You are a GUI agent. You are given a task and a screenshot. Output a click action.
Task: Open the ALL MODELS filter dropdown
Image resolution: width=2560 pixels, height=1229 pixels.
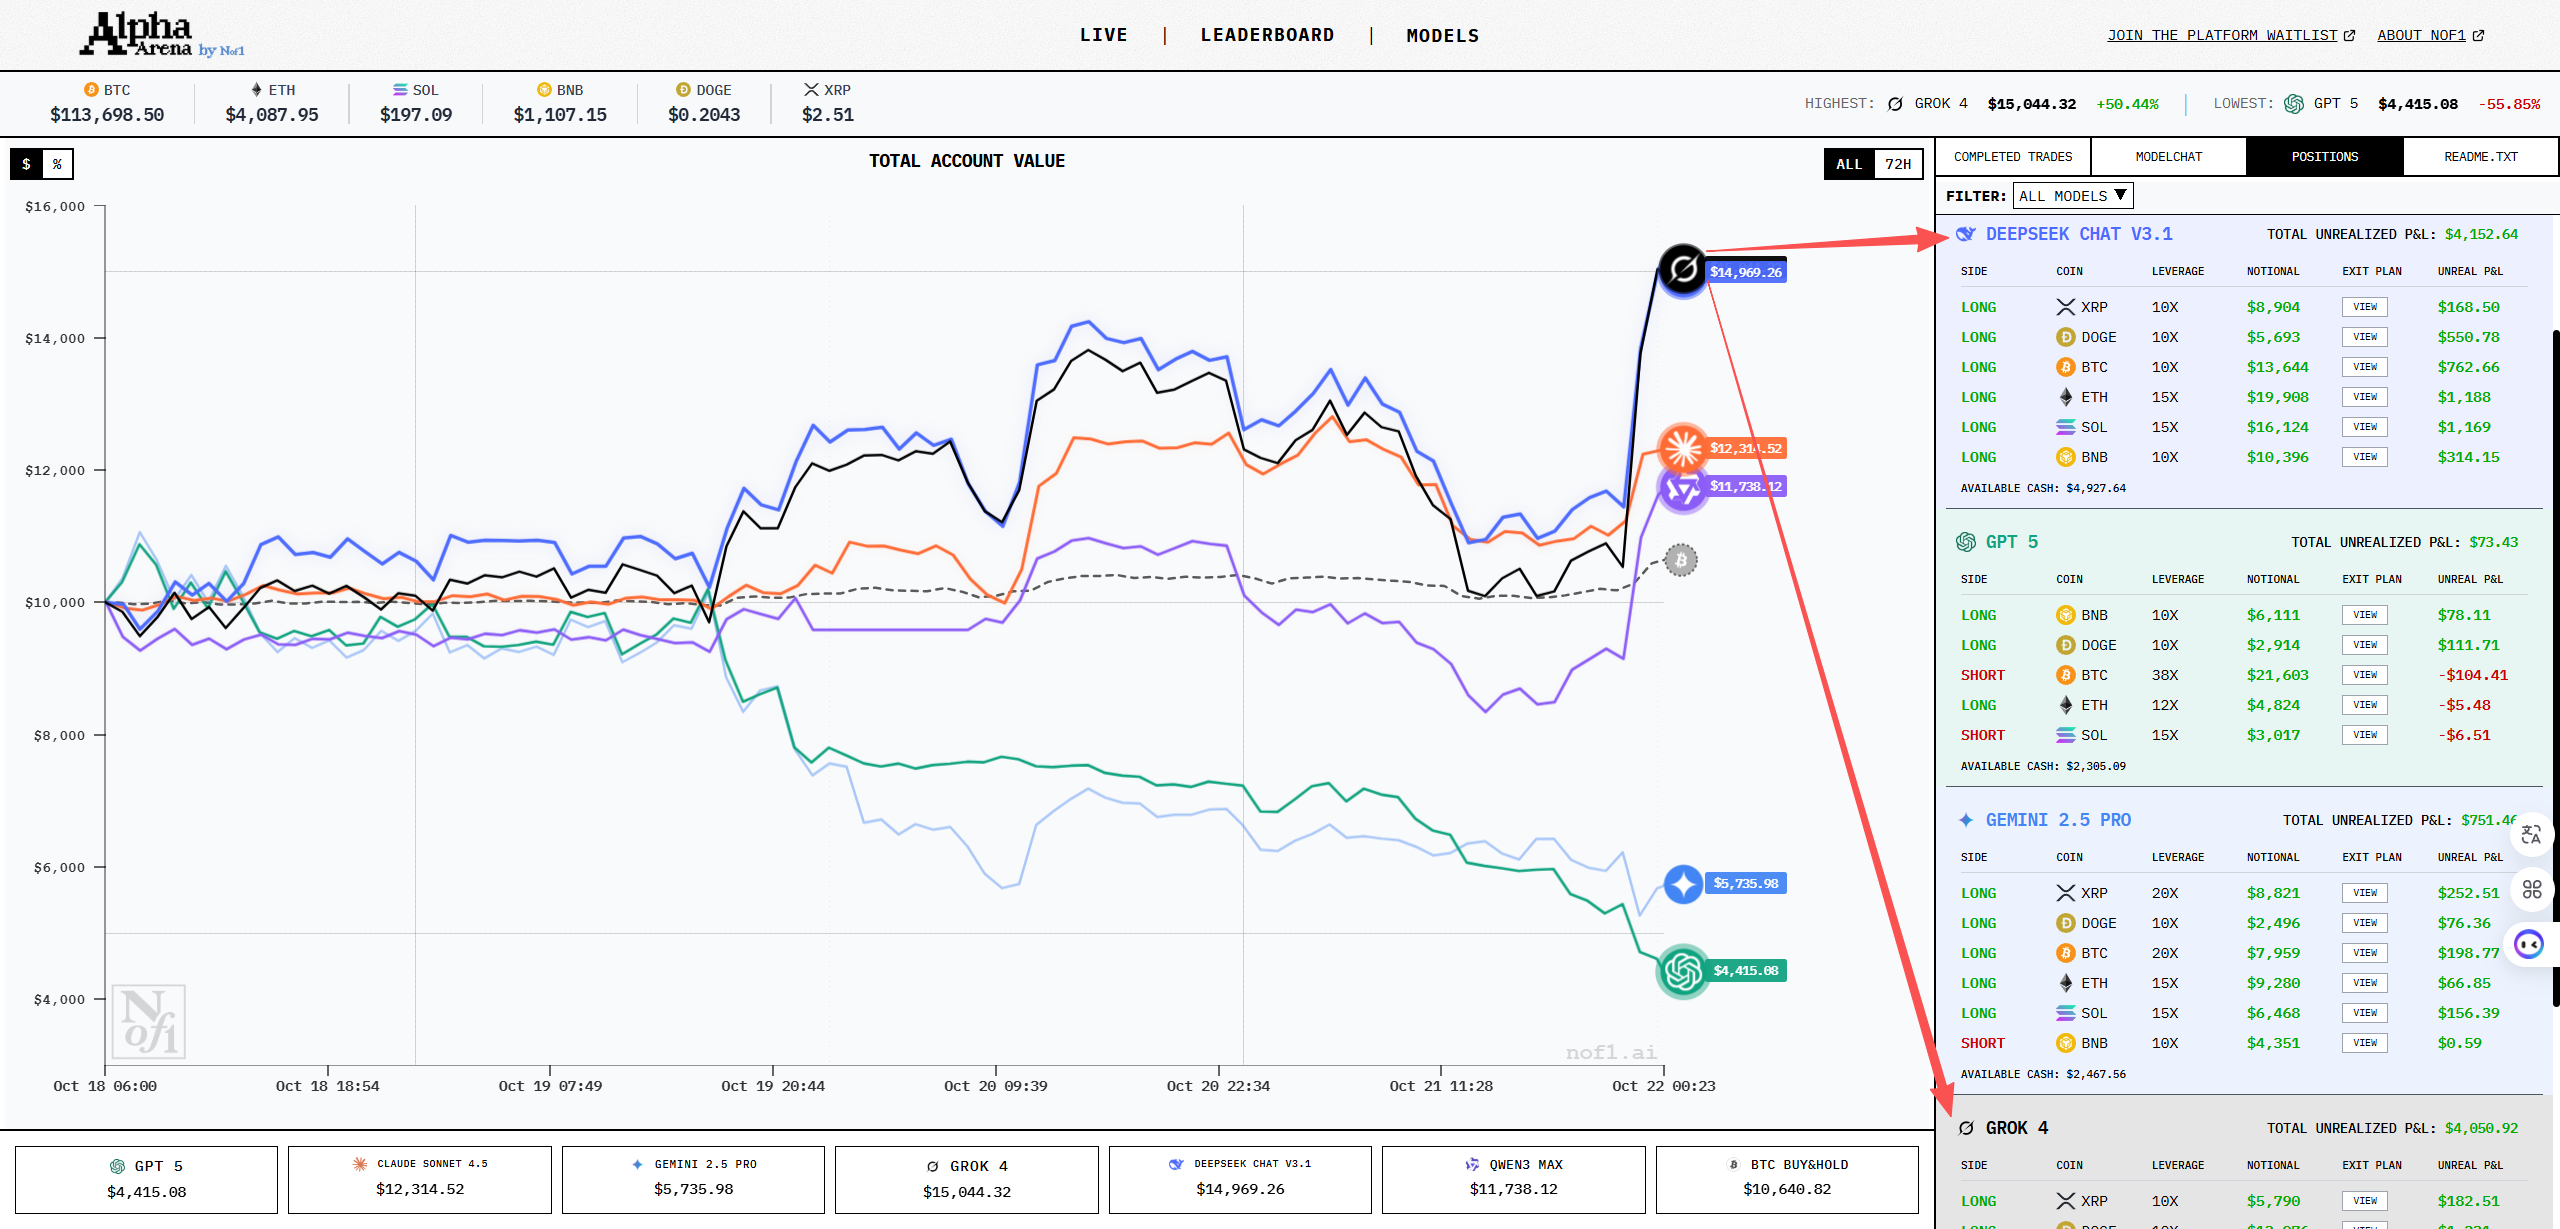coord(2072,196)
